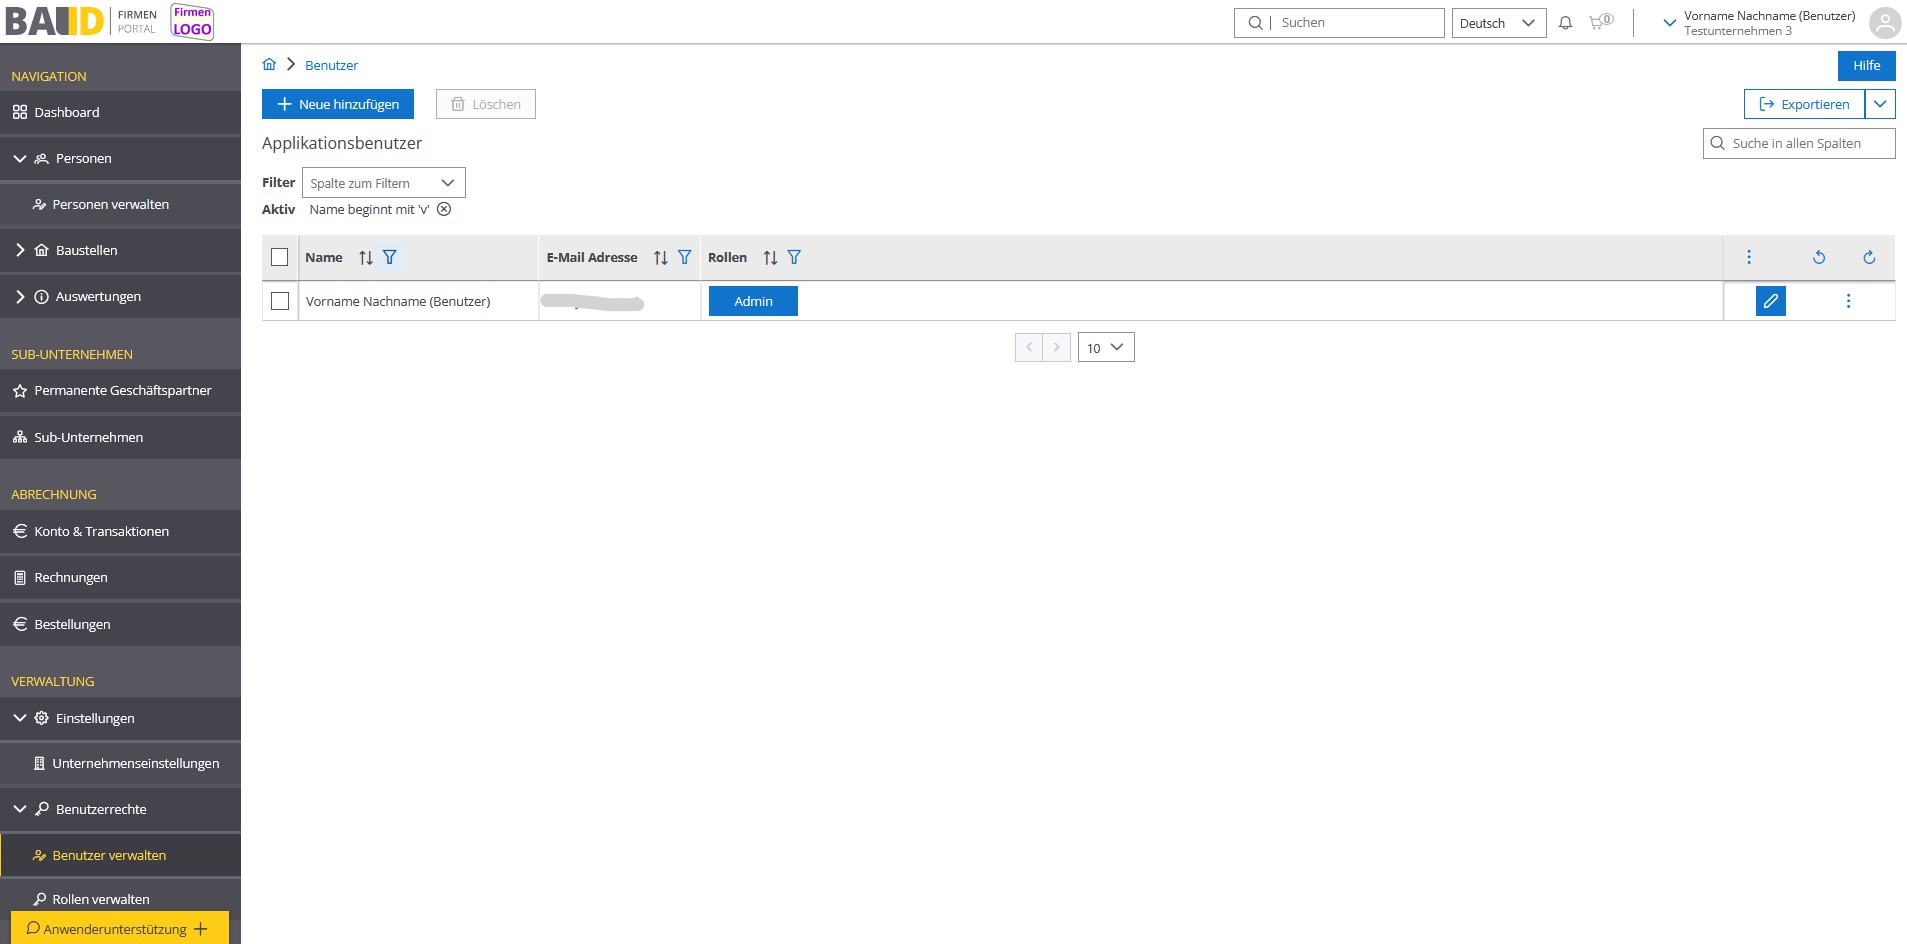Check the Vorname Nachname row checkbox
Image resolution: width=1907 pixels, height=944 pixels.
[280, 301]
